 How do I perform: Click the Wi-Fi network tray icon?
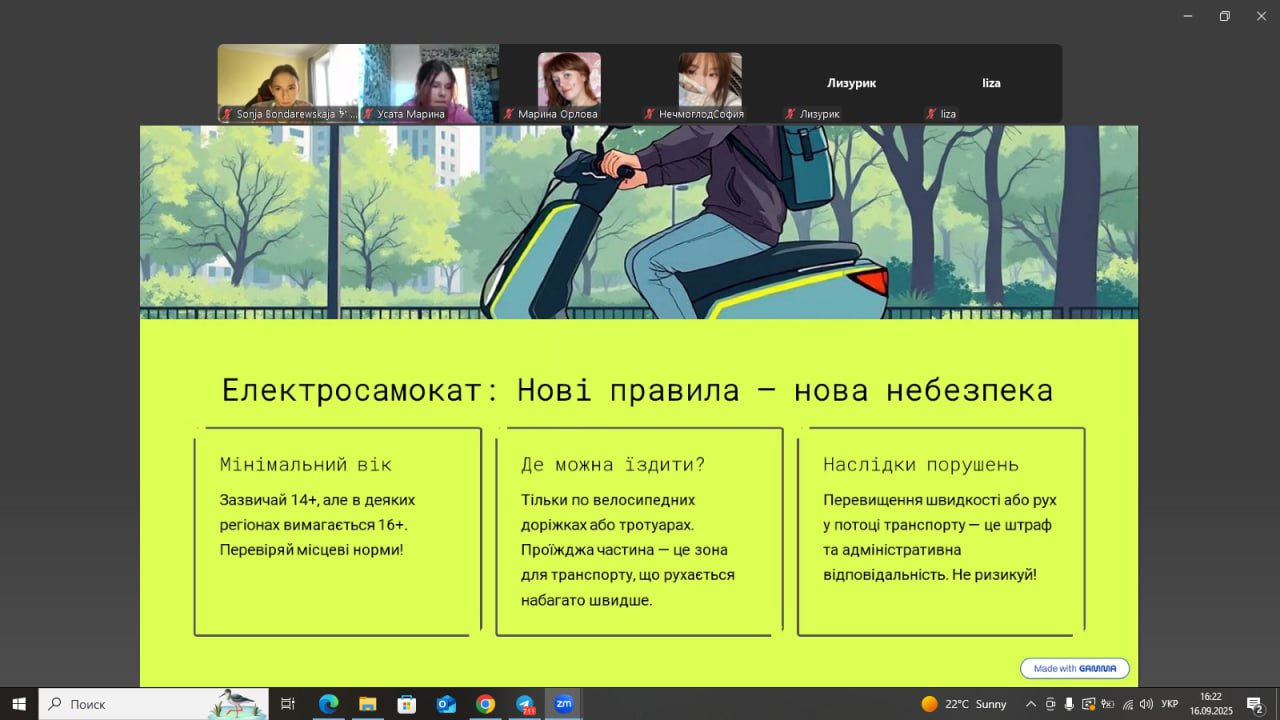click(x=1127, y=704)
